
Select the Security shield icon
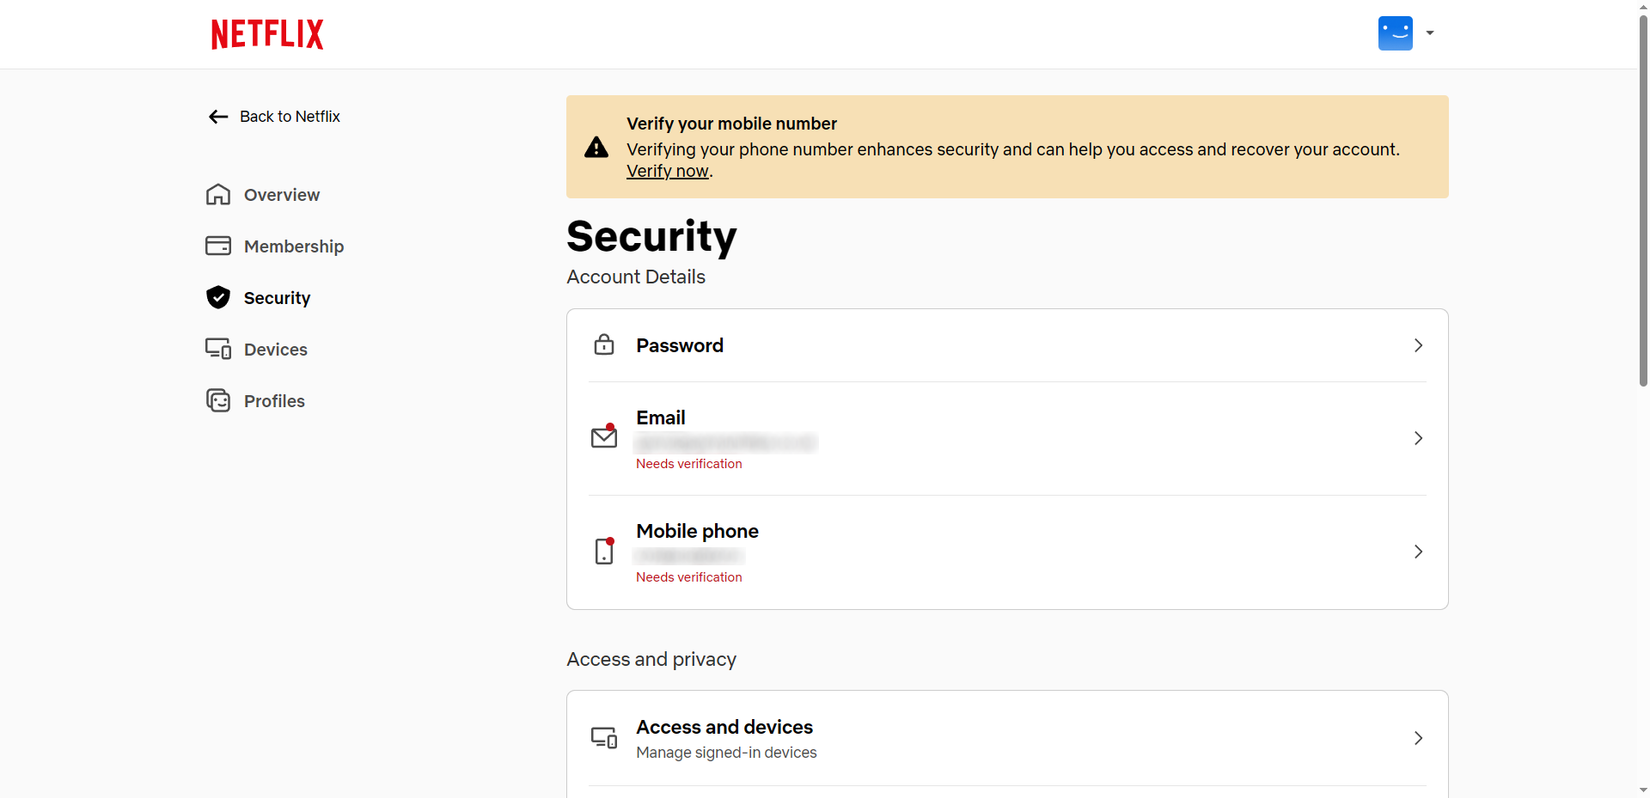[x=218, y=297]
